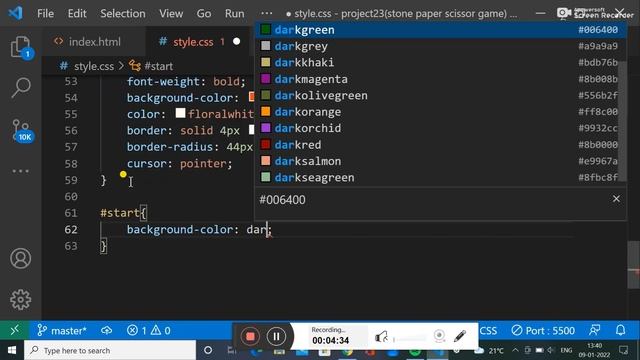Image resolution: width=640 pixels, height=360 pixels.
Task: Click the unsaved dot on style.css tab
Action: click(236, 42)
